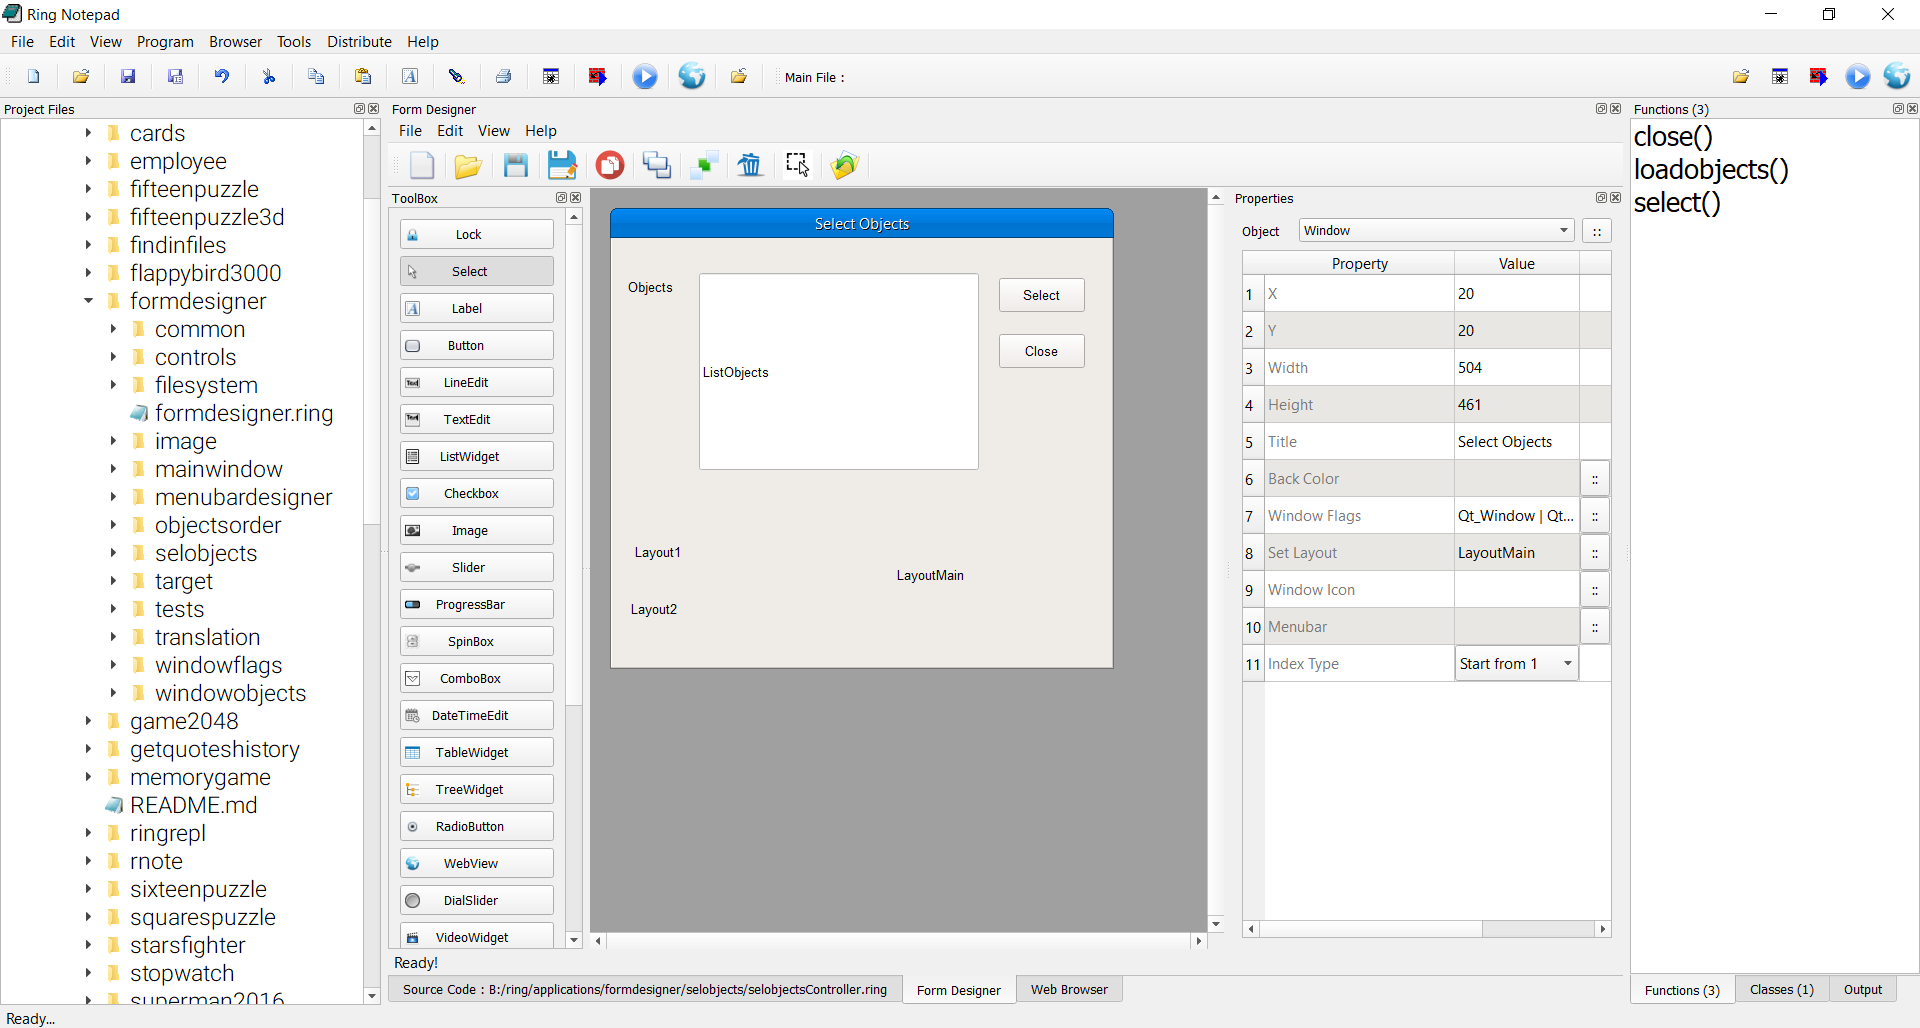Click the Form Designer Save floppy icon
Screen dimensions: 1920x1028
tap(516, 165)
